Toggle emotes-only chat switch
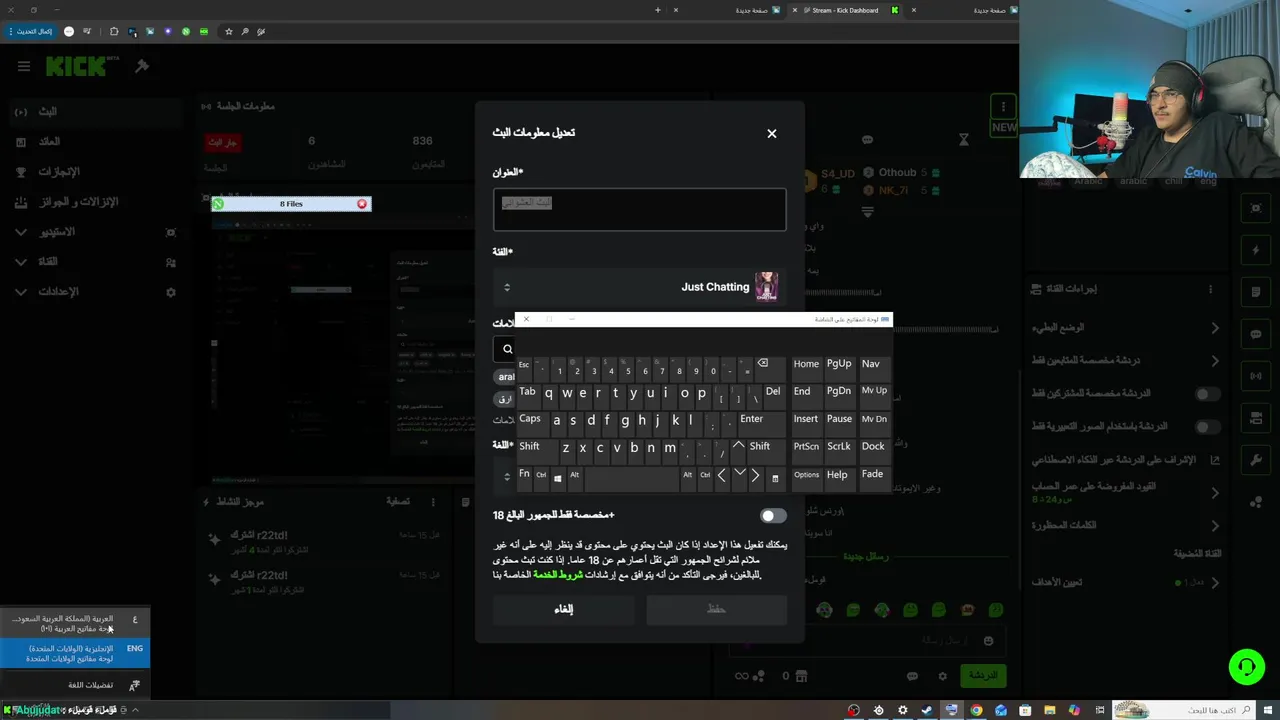Viewport: 1280px width, 720px height. tap(1208, 427)
